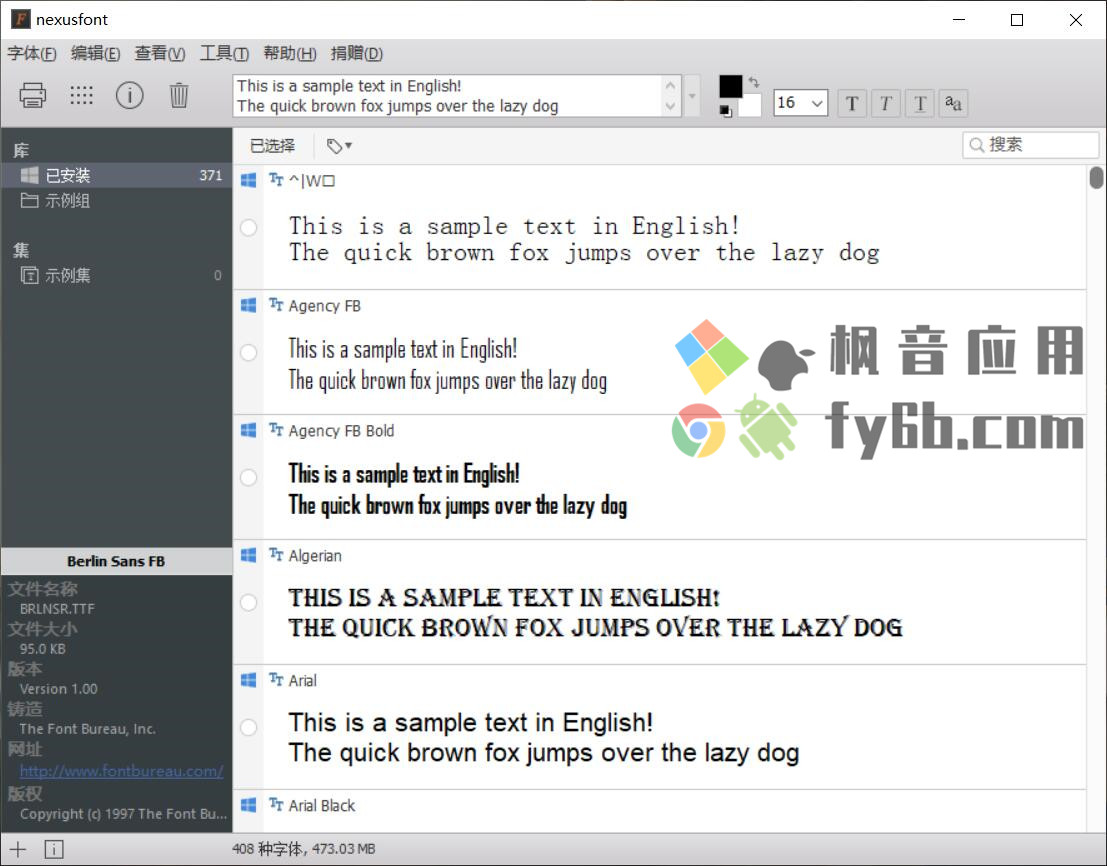Click sample text scroll up arrow

670,85
